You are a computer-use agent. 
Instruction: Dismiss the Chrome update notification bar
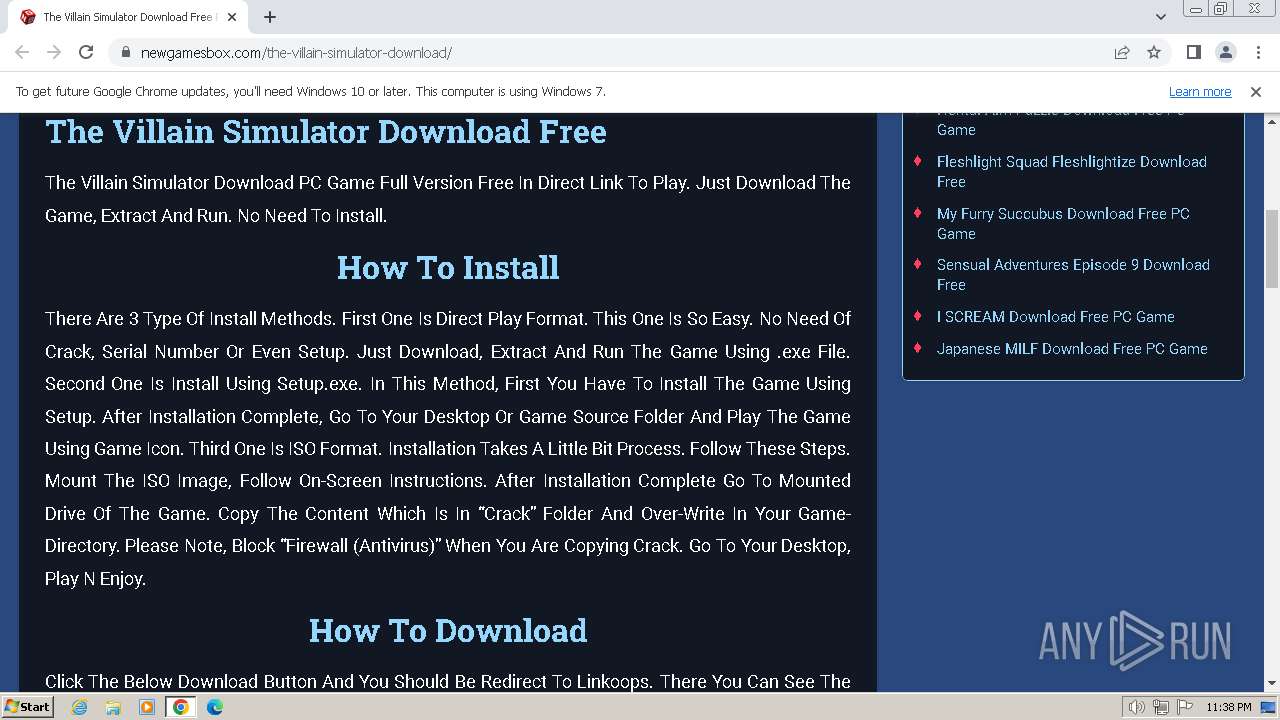(1256, 91)
